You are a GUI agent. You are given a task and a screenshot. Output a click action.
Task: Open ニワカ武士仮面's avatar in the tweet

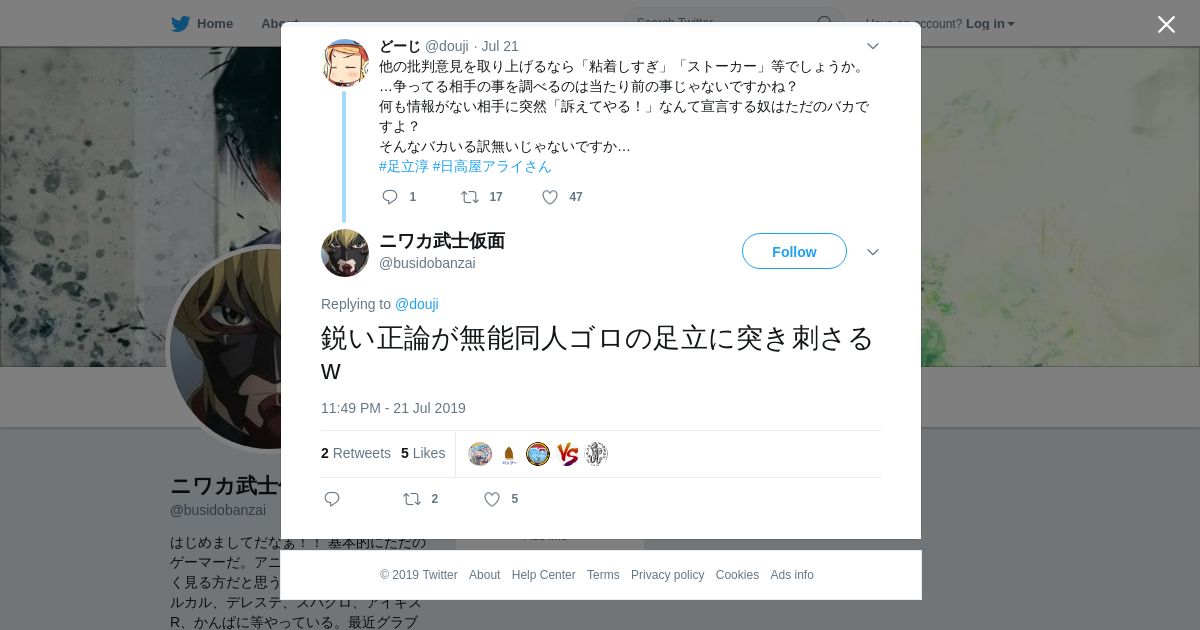(345, 253)
